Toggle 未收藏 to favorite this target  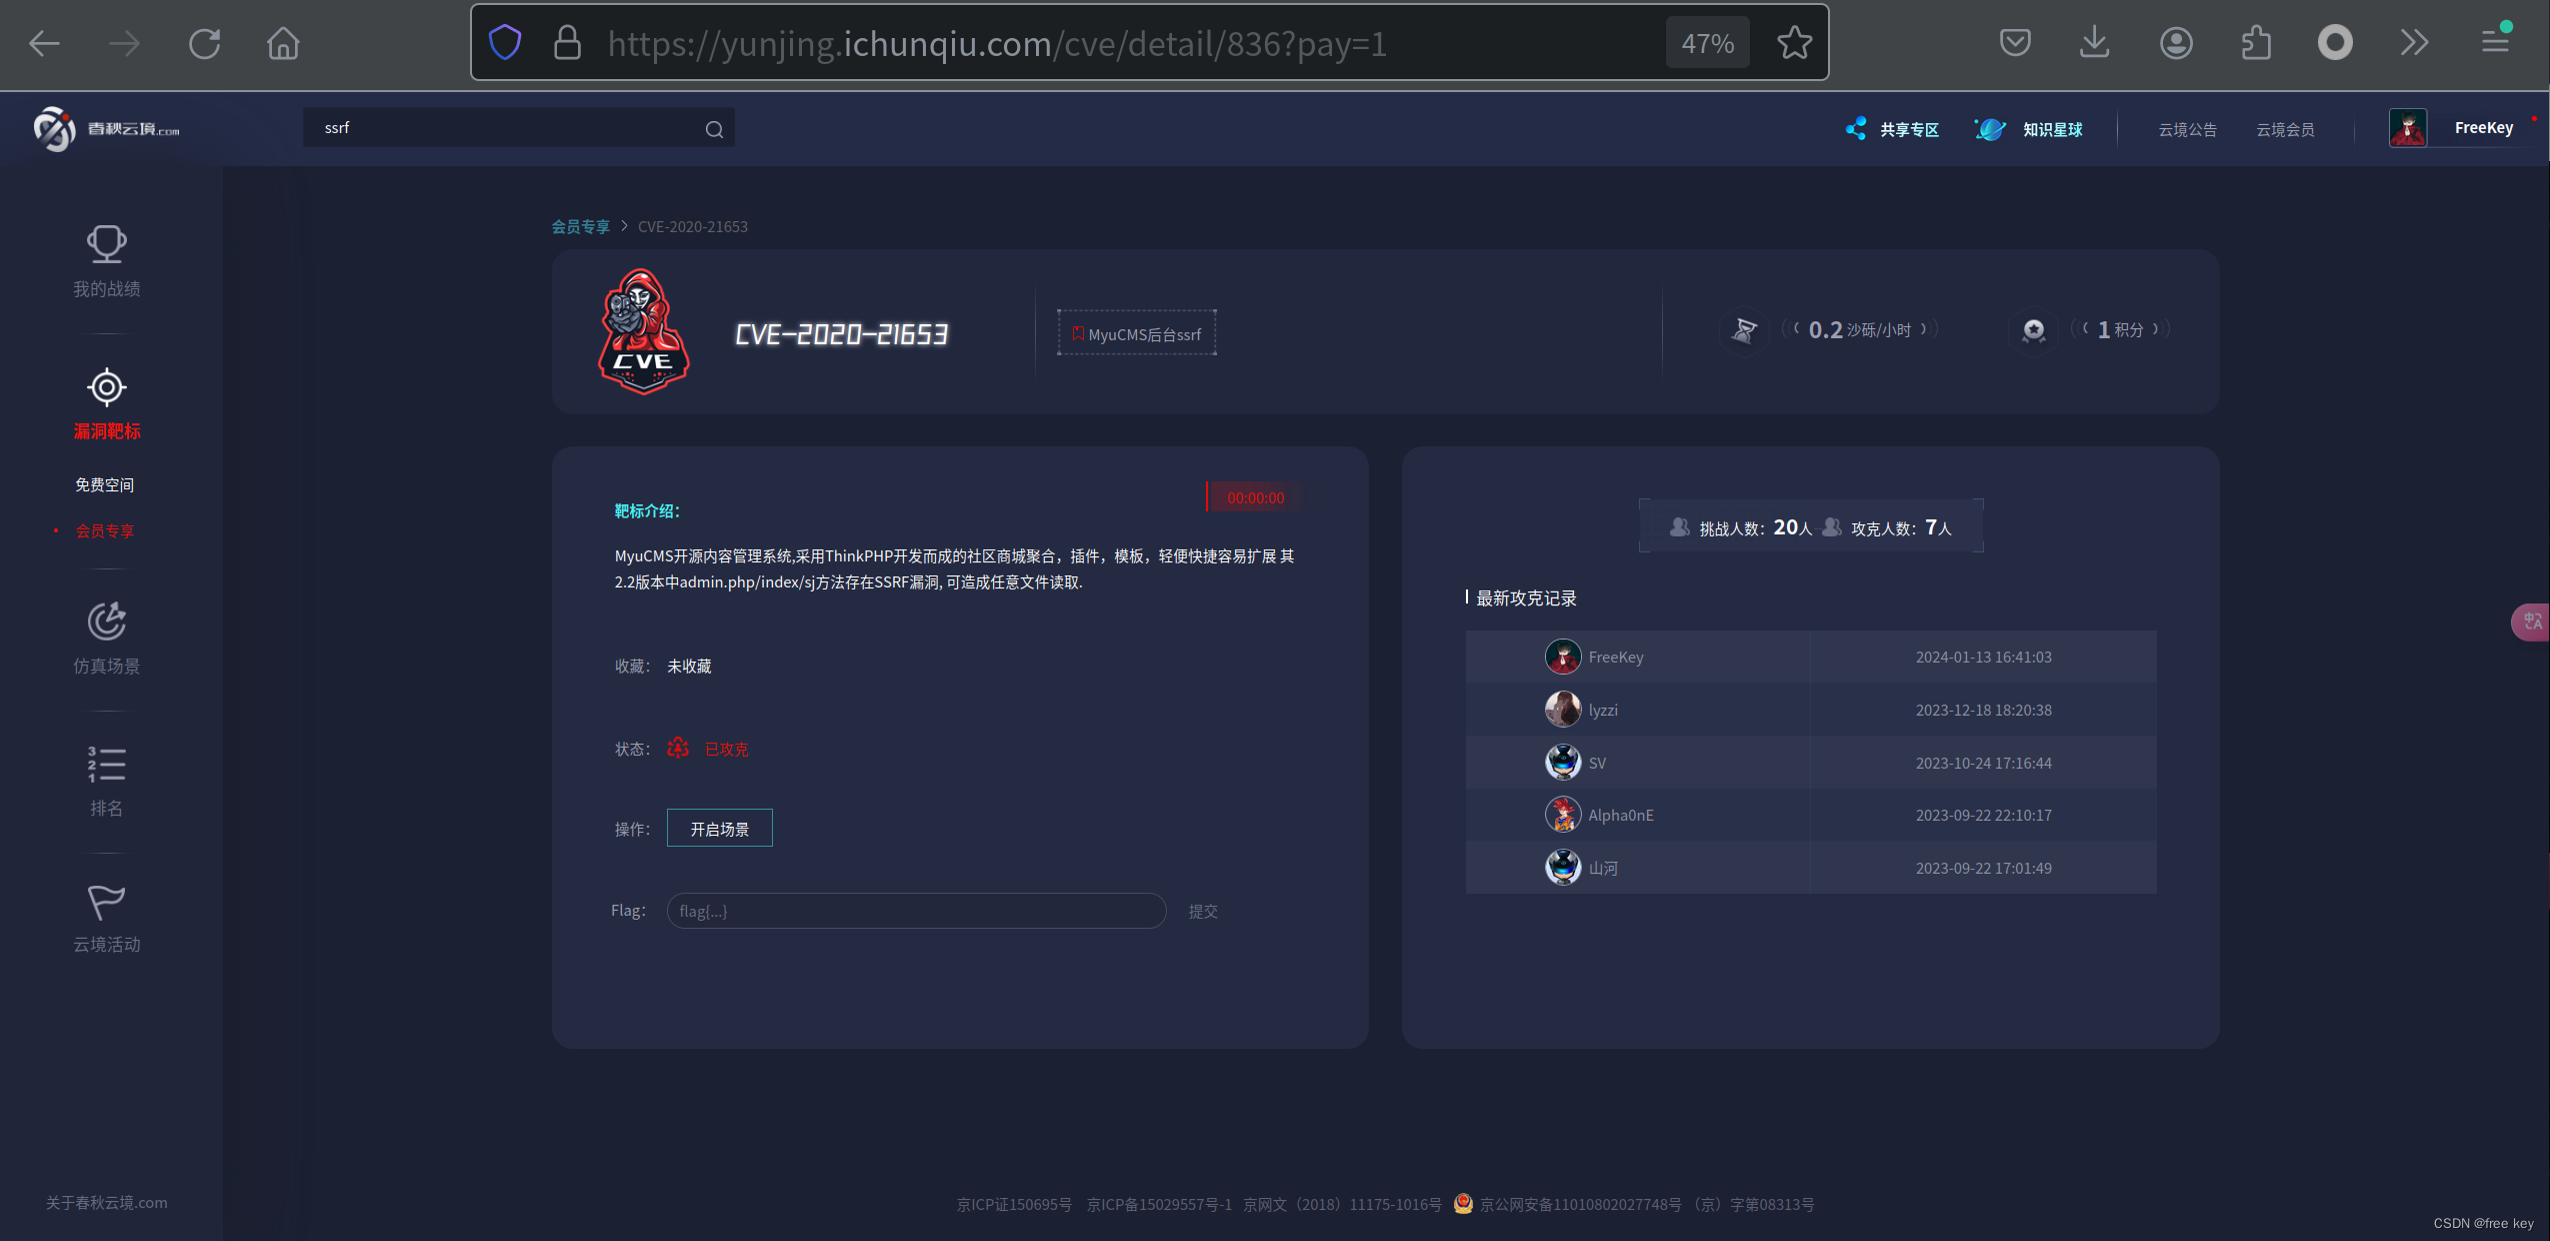pos(688,666)
